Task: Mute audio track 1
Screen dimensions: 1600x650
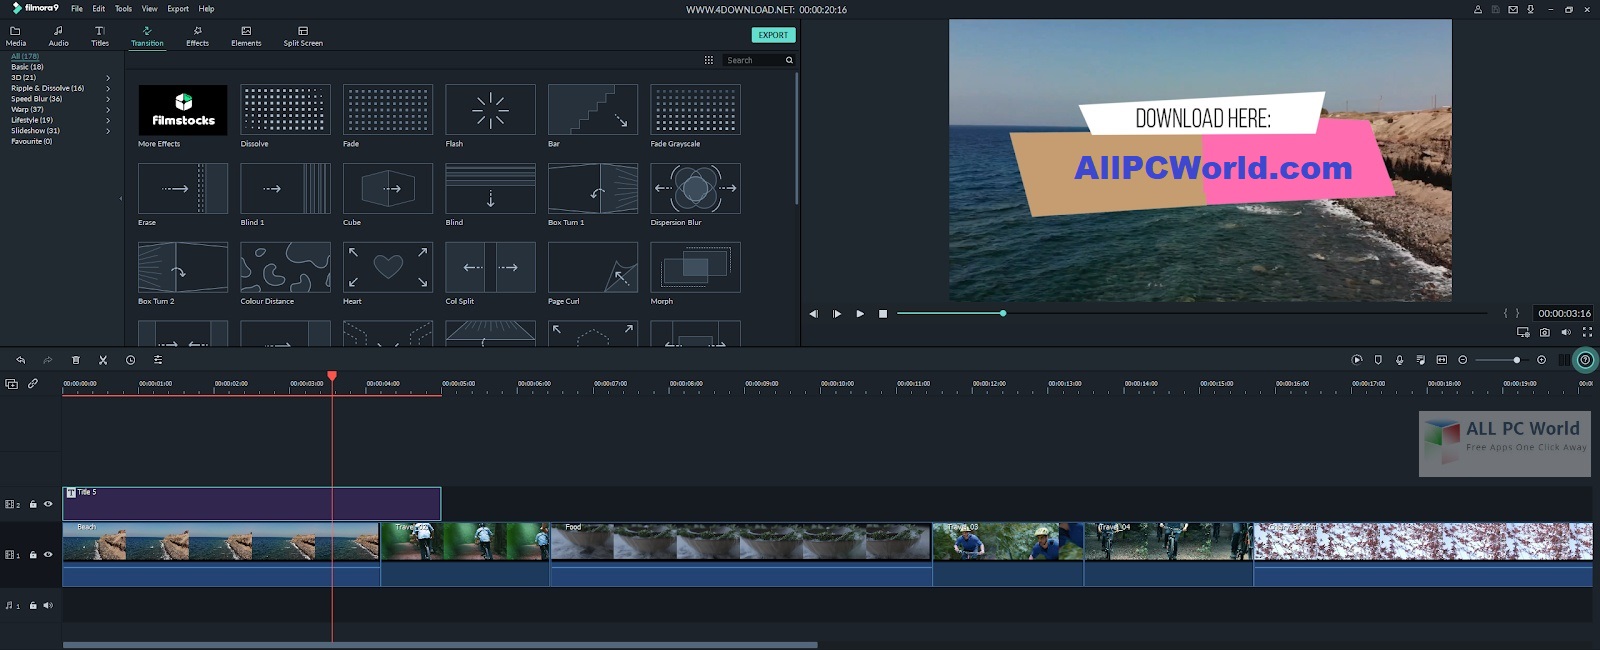Action: point(48,605)
